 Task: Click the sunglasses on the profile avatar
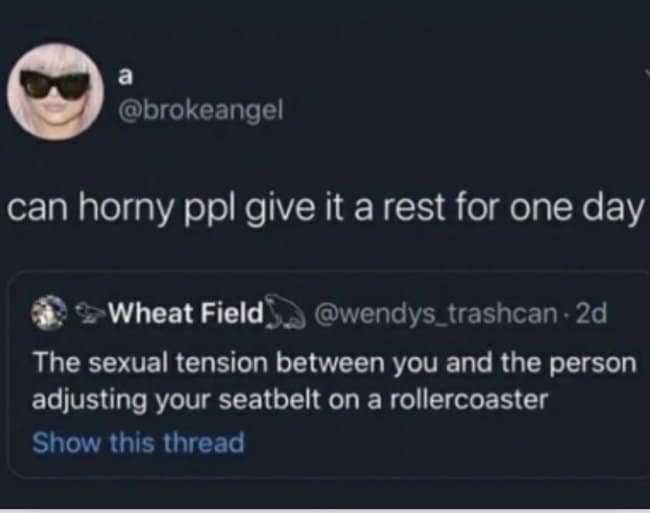54,85
